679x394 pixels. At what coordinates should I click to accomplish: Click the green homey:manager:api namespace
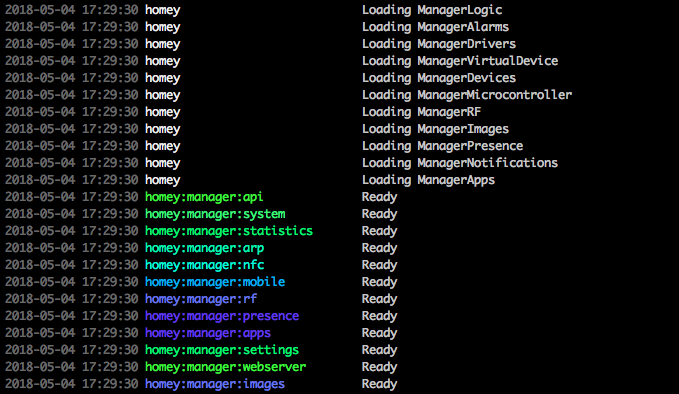[204, 197]
